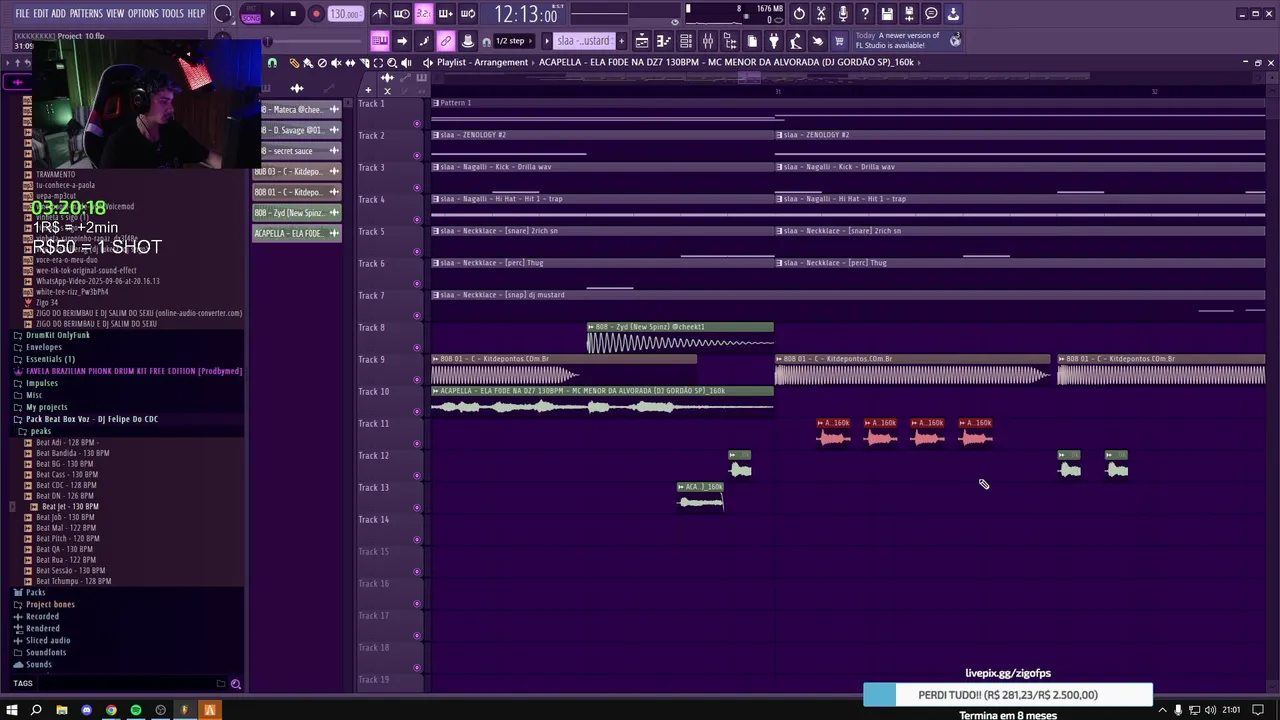1280x720 pixels.
Task: Click the download content library icon
Action: [953, 14]
